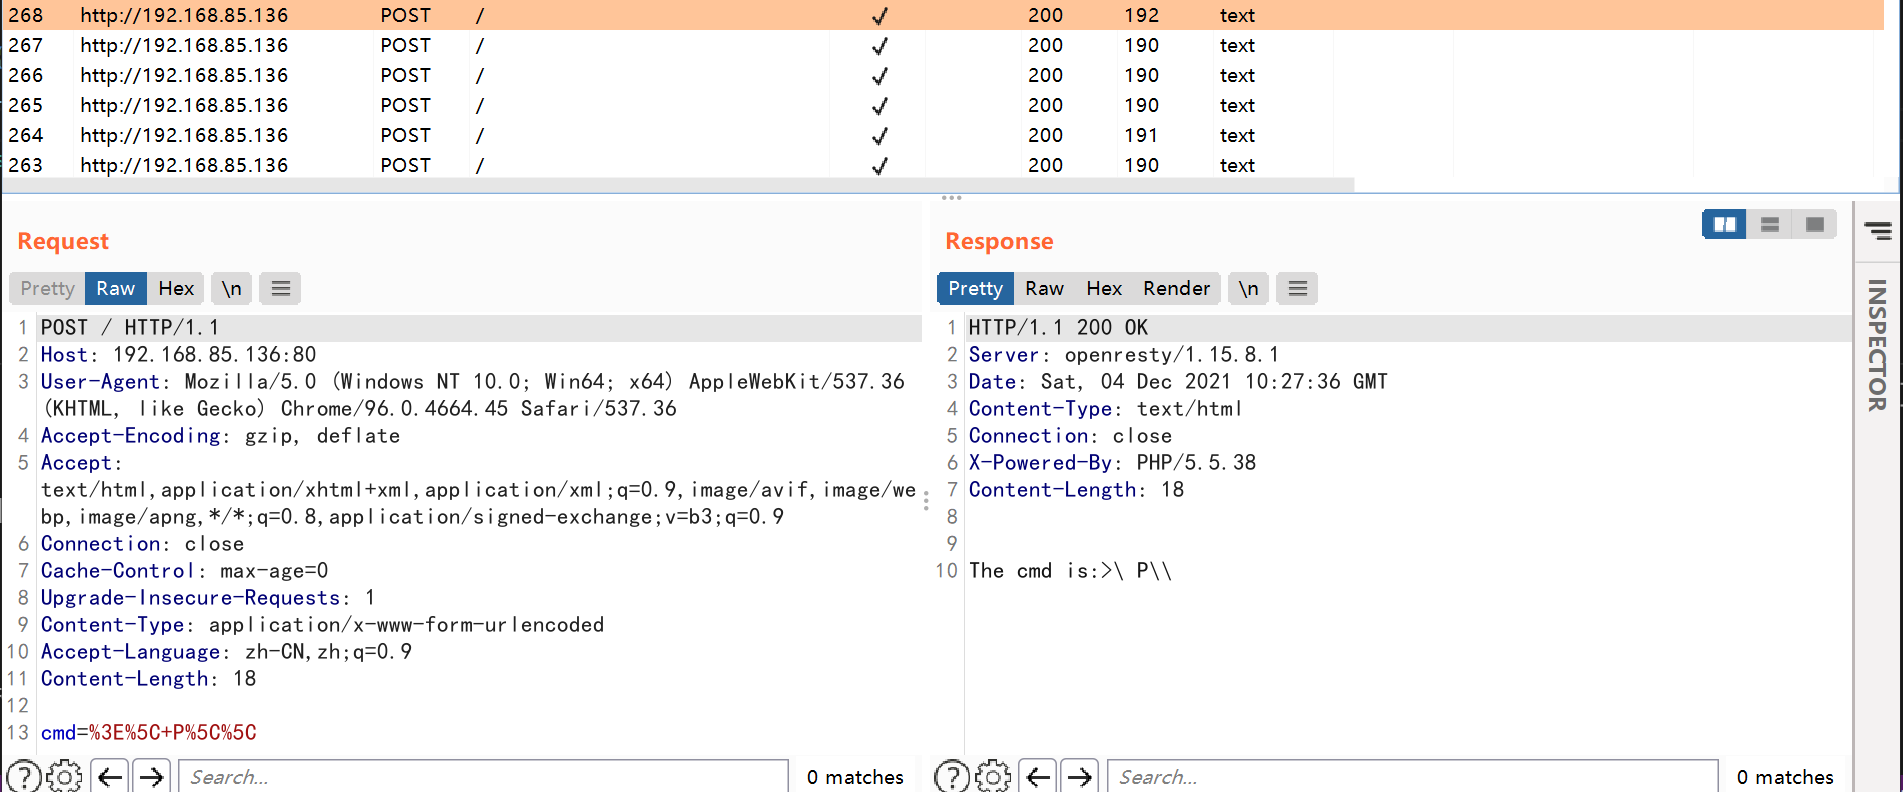Click the length value 191 in the table
This screenshot has height=792, width=1903.
tap(1141, 135)
